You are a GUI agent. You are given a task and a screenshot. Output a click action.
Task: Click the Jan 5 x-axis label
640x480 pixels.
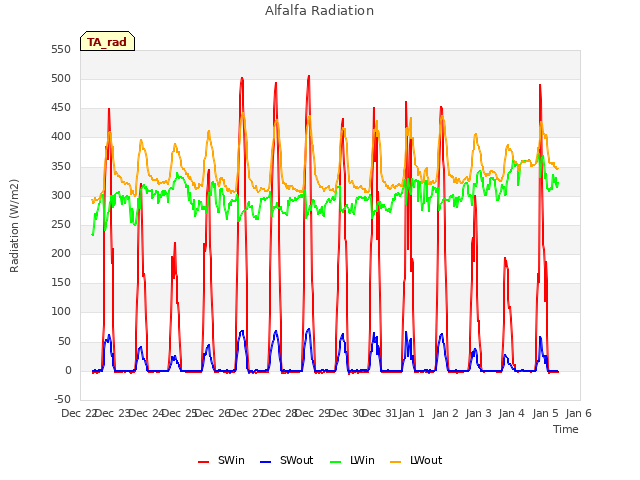(x=546, y=414)
